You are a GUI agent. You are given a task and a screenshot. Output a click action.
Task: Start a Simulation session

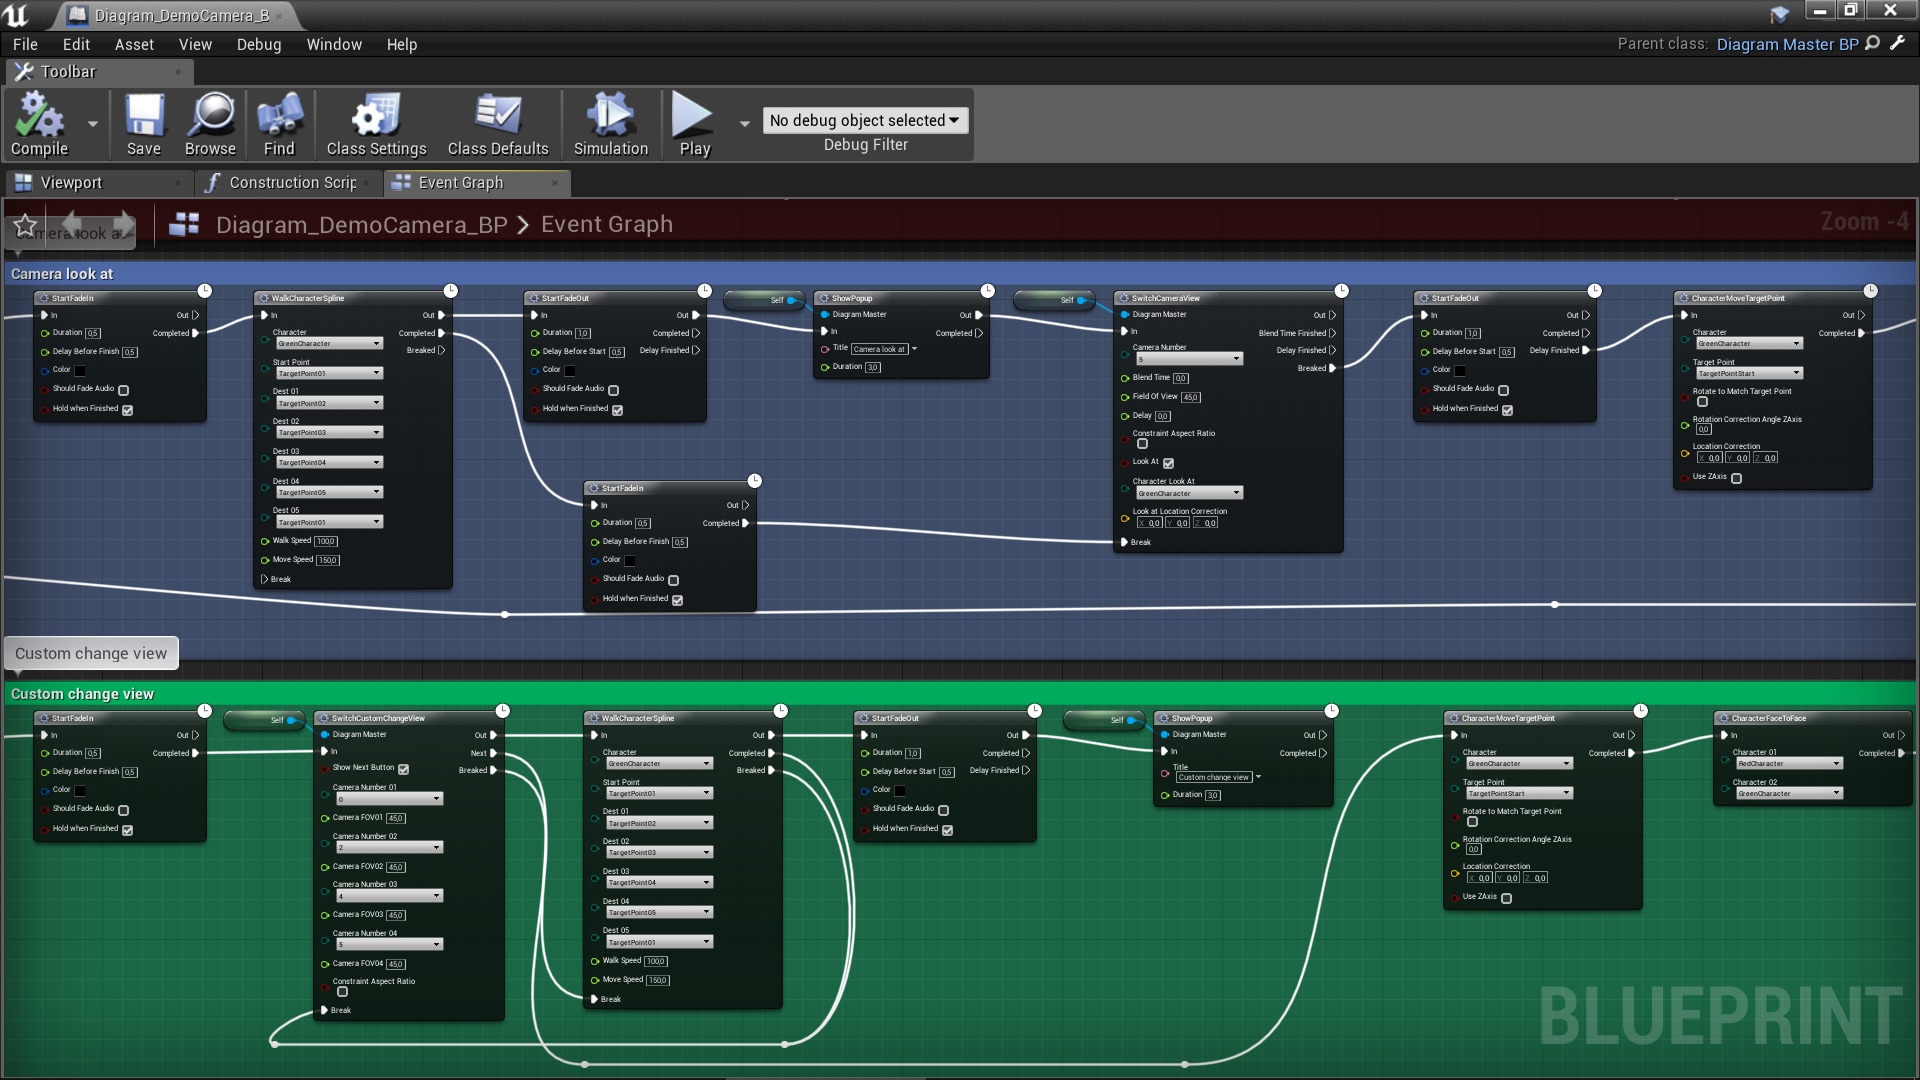click(x=610, y=122)
